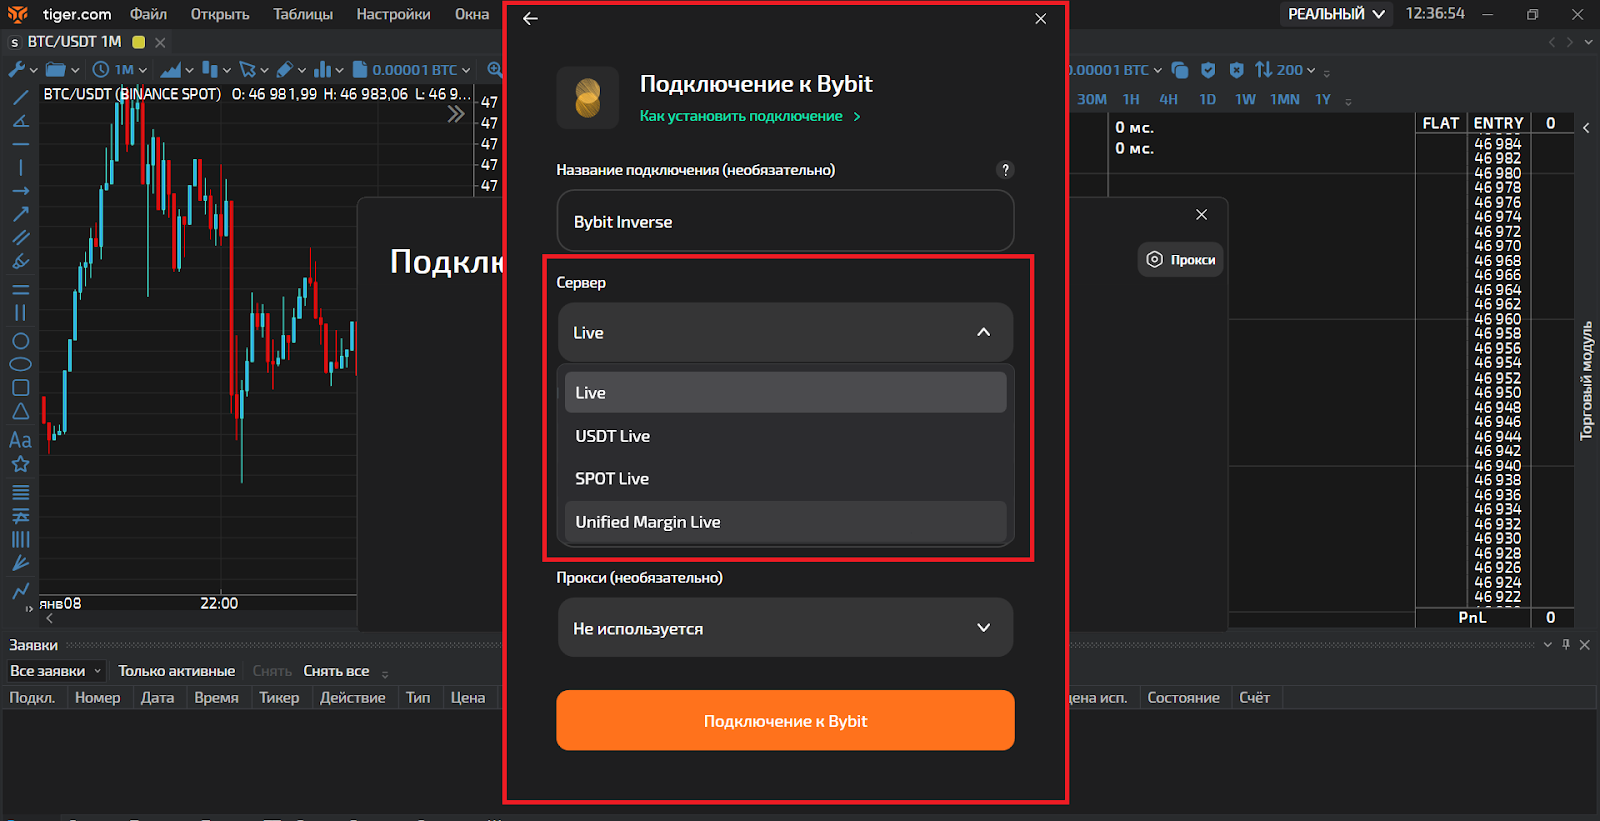Open the 'Все заявки' filter dropdown
This screenshot has width=1600, height=821.
click(55, 671)
